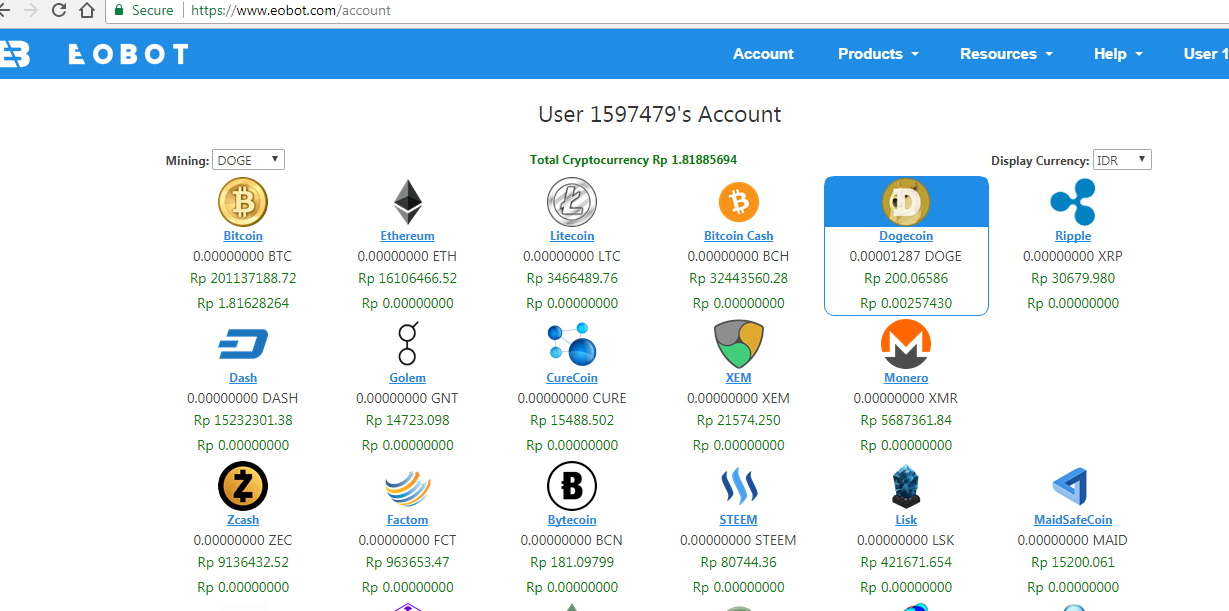Reload the page with browser refresh
Viewport: 1229px width, 611px height.
click(x=59, y=11)
